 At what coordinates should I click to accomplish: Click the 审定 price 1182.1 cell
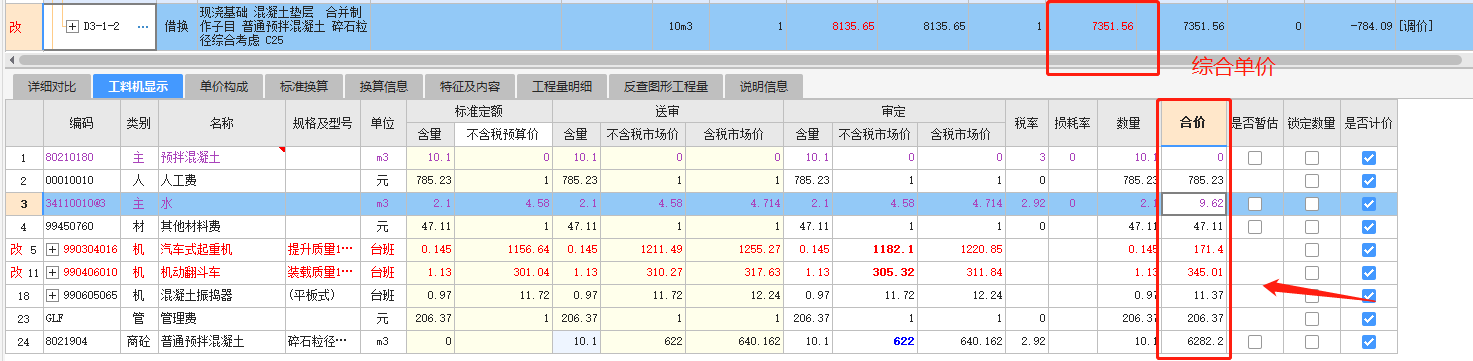click(x=874, y=250)
